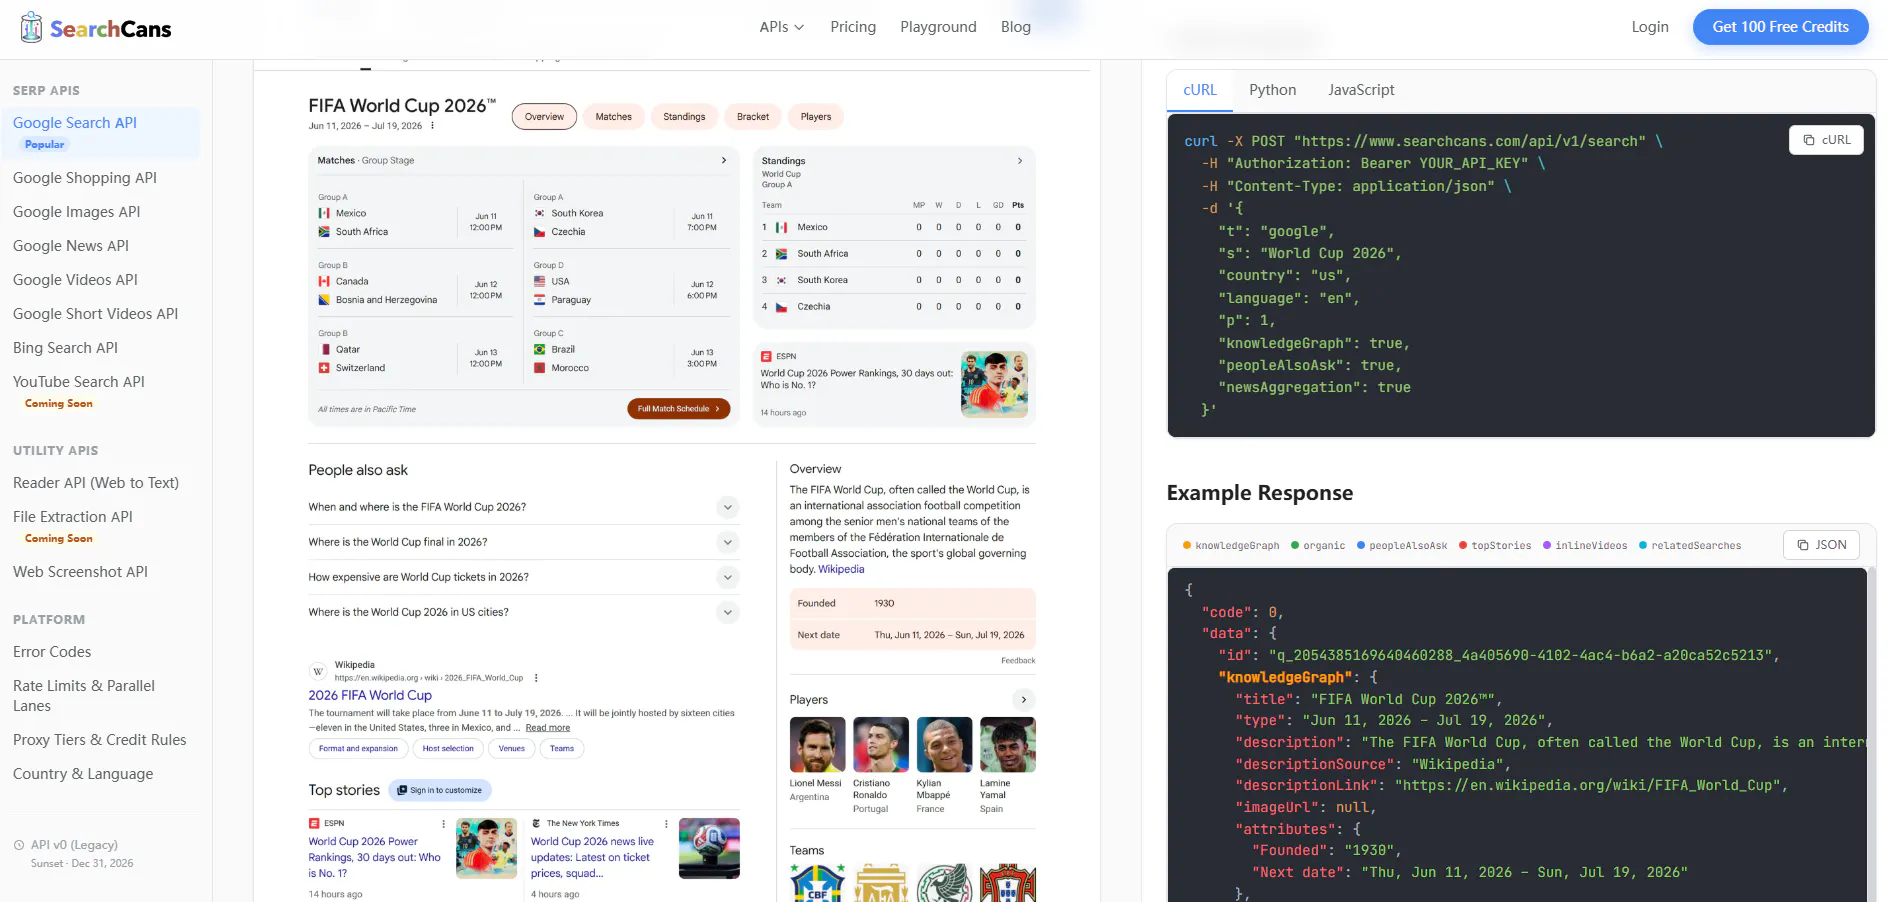Click Lamine Yamal player thumbnail
The width and height of the screenshot is (1888, 902).
[x=1008, y=745]
